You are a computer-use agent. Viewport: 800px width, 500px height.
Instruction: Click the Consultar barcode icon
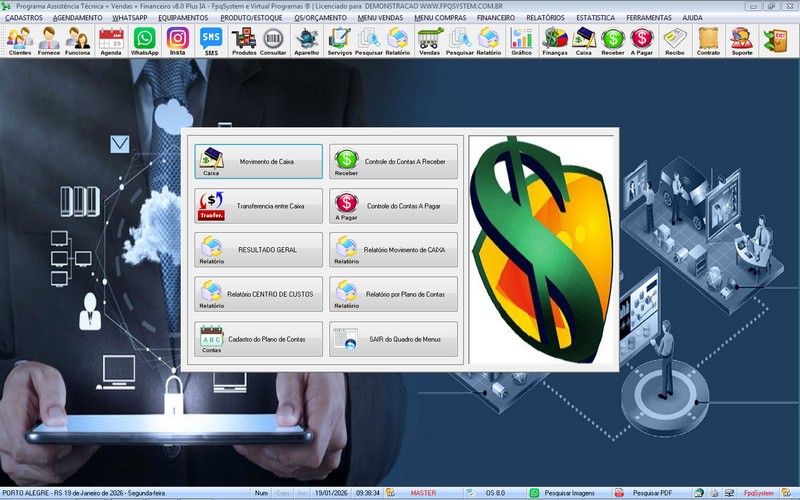point(273,41)
